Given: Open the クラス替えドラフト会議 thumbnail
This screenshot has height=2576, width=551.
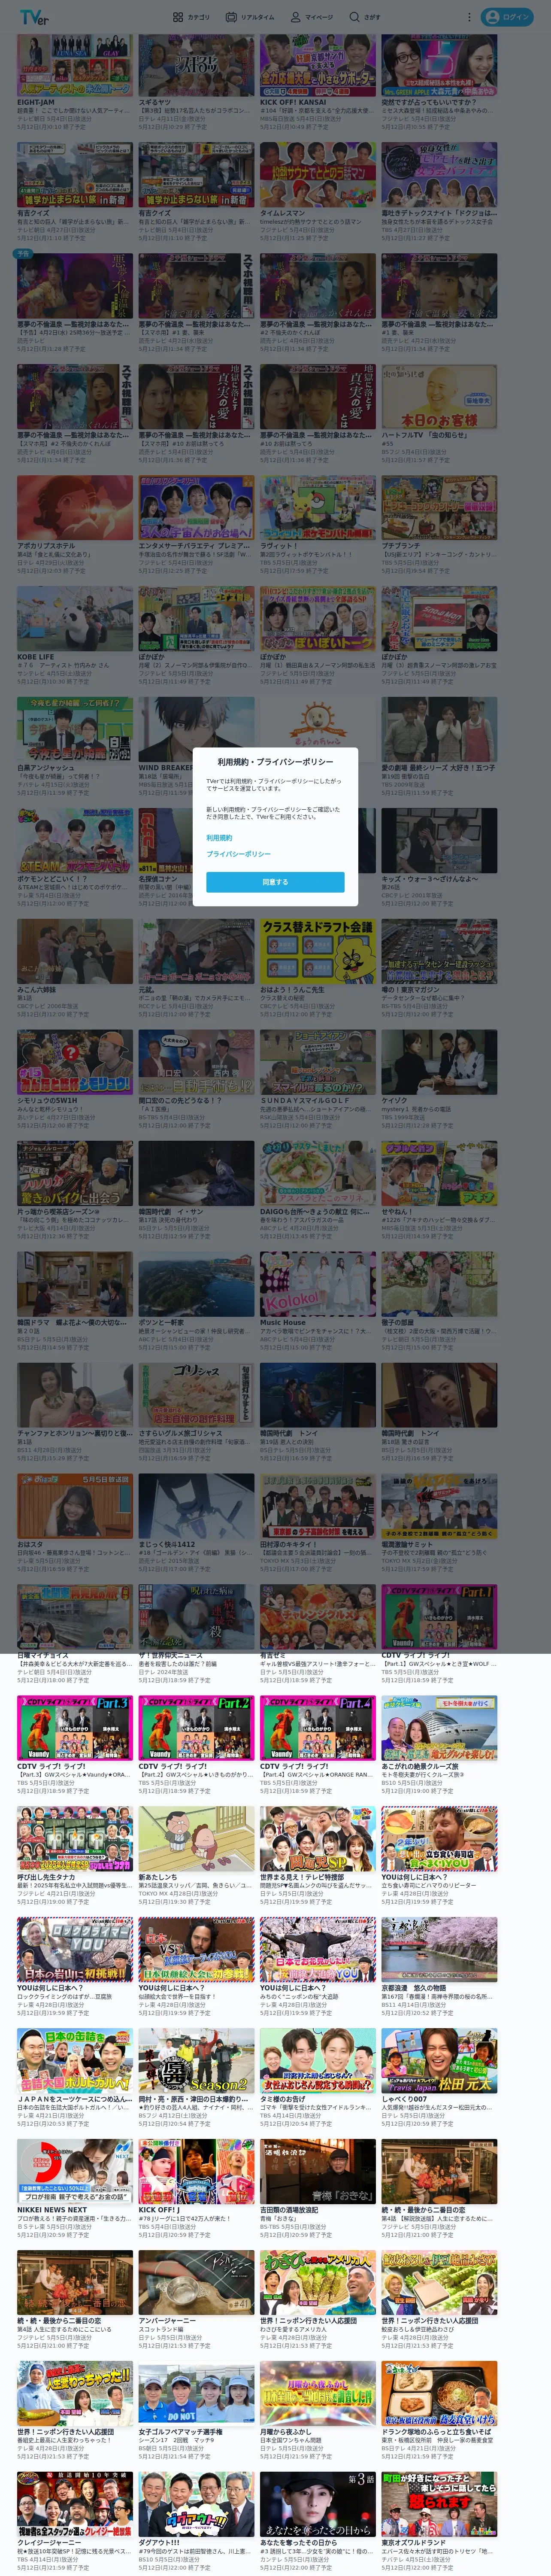Looking at the screenshot, I should (318, 952).
